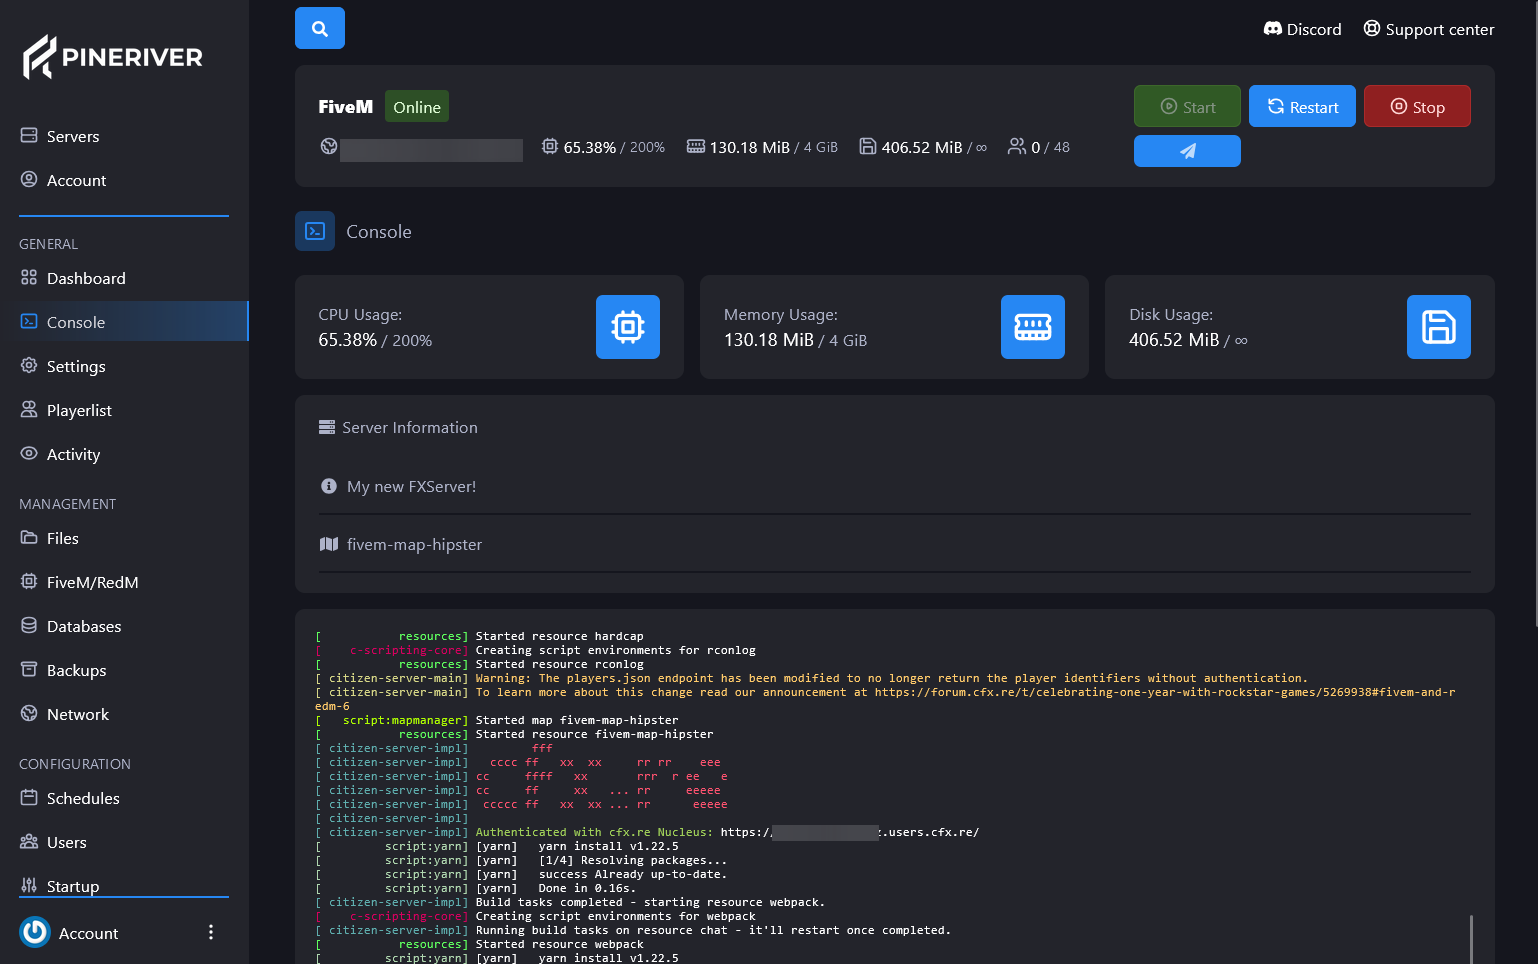The image size is (1538, 964).
Task: Open the Support center link
Action: [x=1429, y=29]
